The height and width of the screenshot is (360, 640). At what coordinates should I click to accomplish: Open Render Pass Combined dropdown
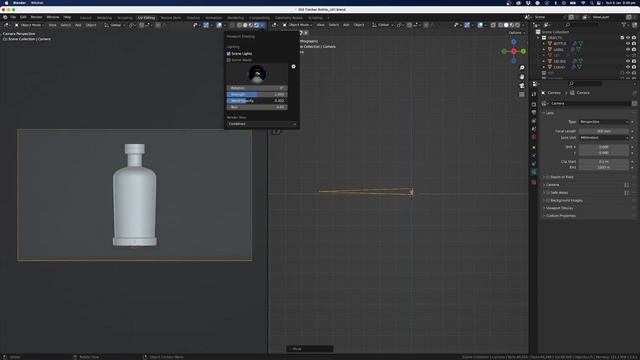pyautogui.click(x=262, y=124)
